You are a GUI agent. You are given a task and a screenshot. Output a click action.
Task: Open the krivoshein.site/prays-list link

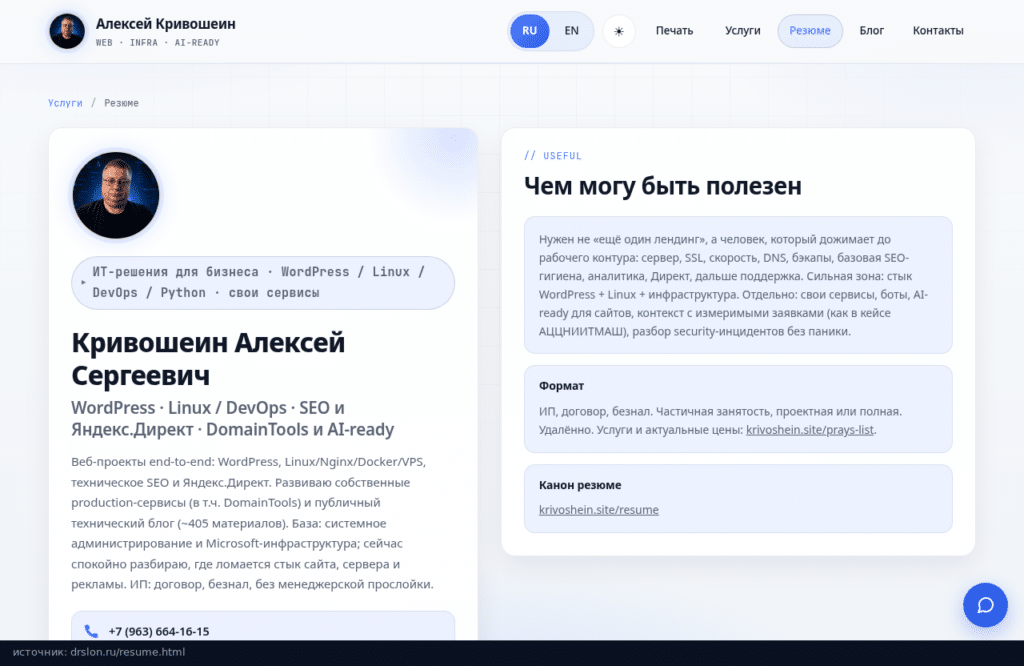pyautogui.click(x=810, y=430)
